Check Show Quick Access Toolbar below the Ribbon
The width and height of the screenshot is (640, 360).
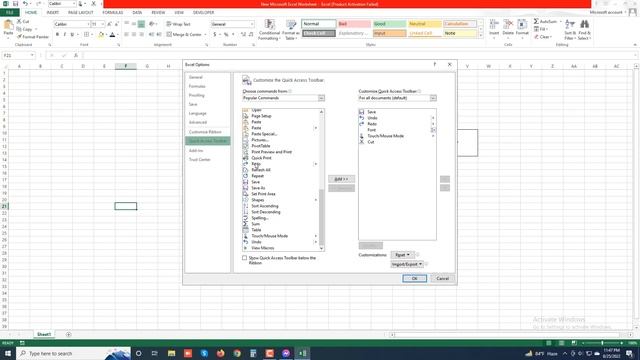click(244, 258)
